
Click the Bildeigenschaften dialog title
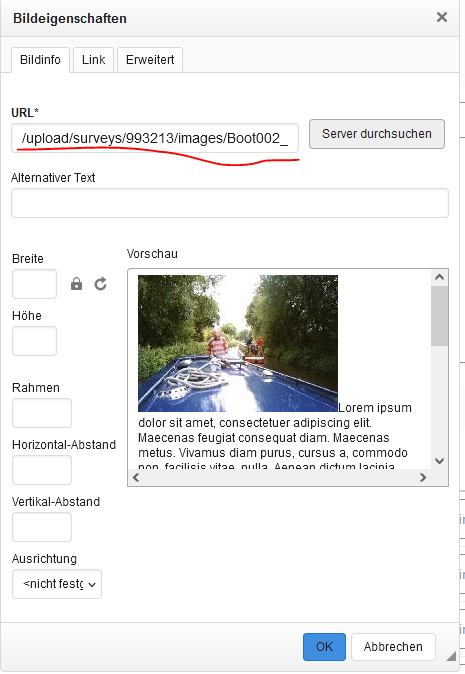point(70,18)
